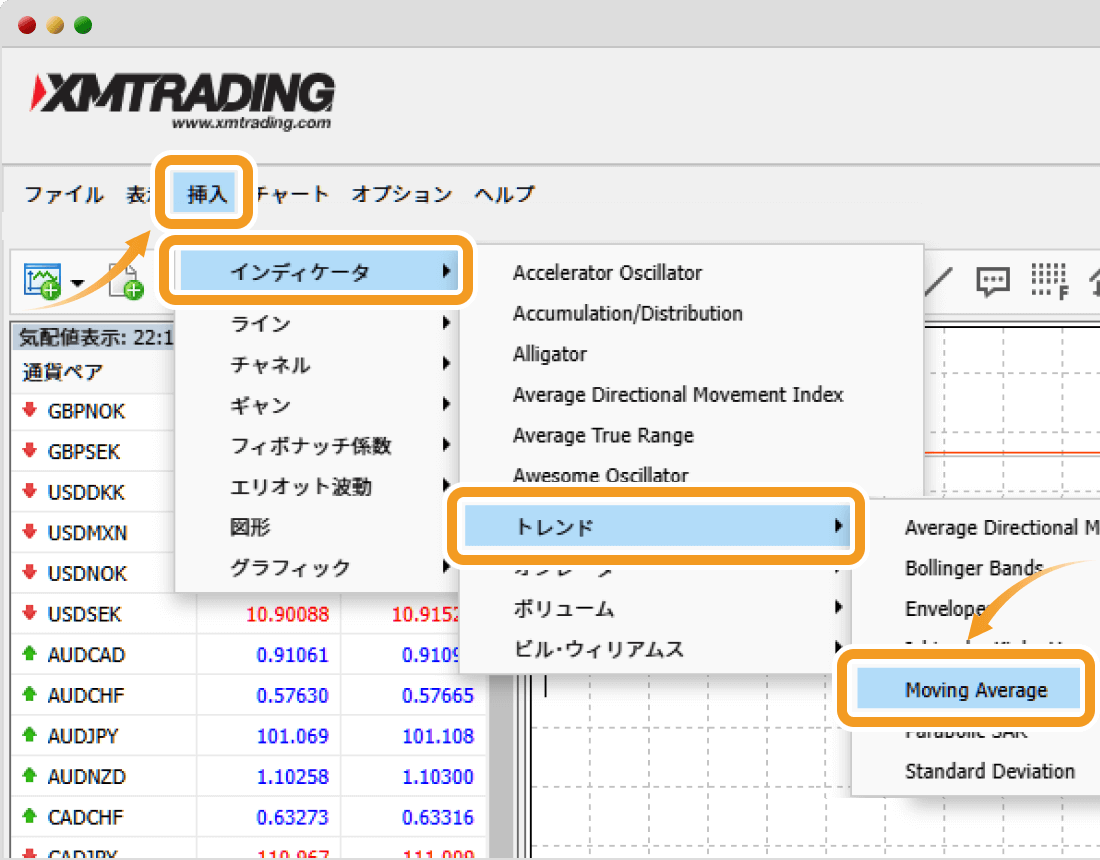The image size is (1100, 860).
Task: Click the green up arrow beside AUDCAD
Action: [x=29, y=654]
